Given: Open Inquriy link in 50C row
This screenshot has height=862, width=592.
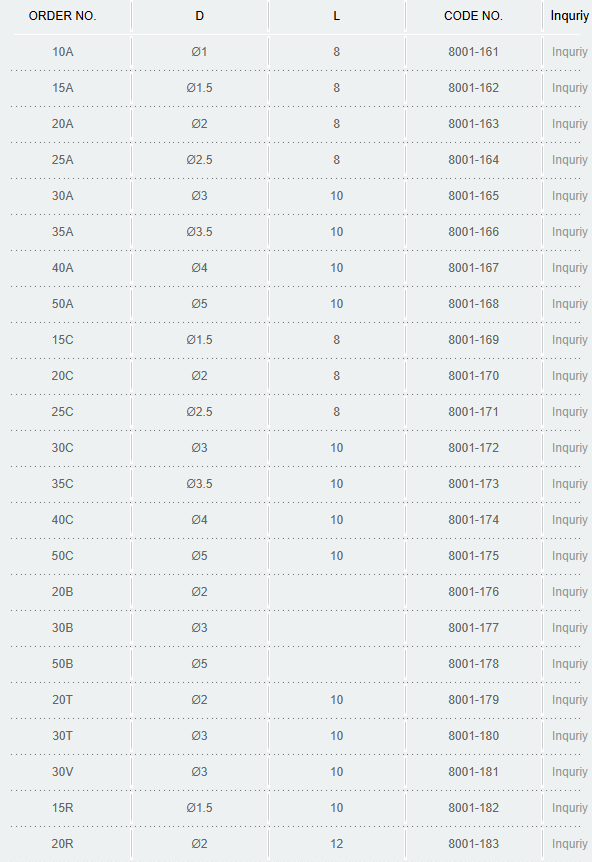Looking at the screenshot, I should [x=569, y=556].
